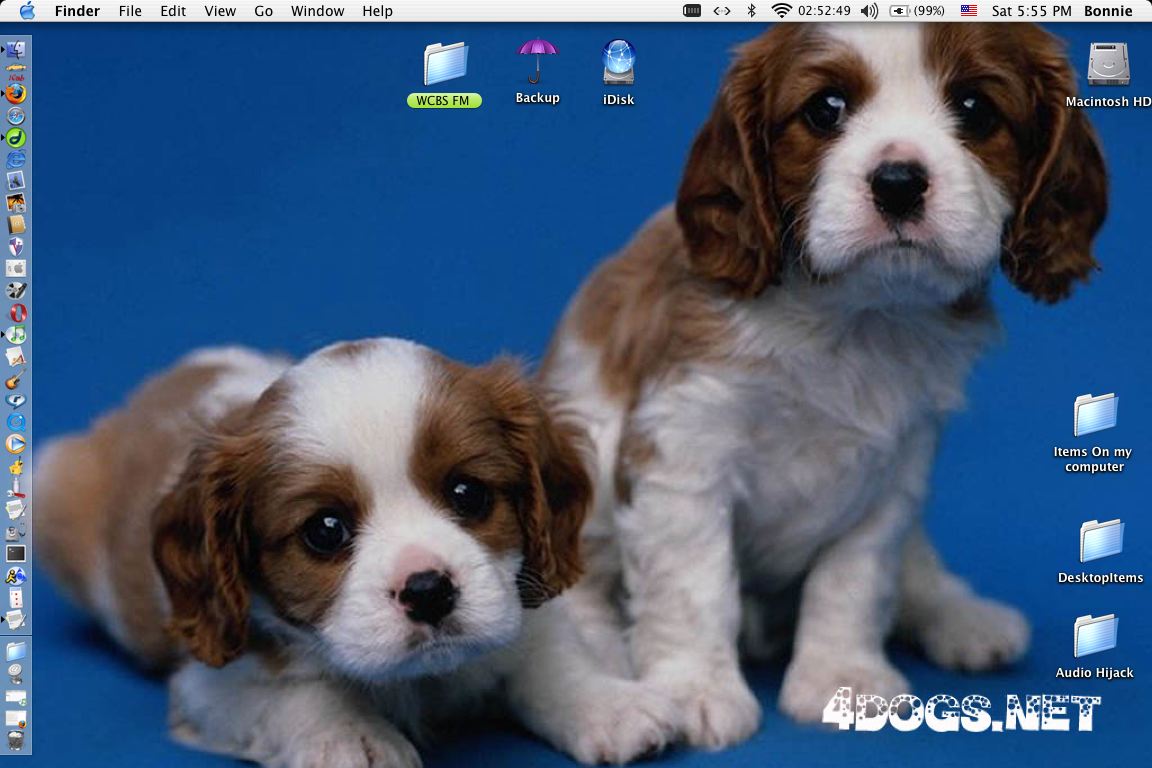Image resolution: width=1152 pixels, height=768 pixels.
Task: Click the volume icon to adjust sound
Action: [x=869, y=11]
